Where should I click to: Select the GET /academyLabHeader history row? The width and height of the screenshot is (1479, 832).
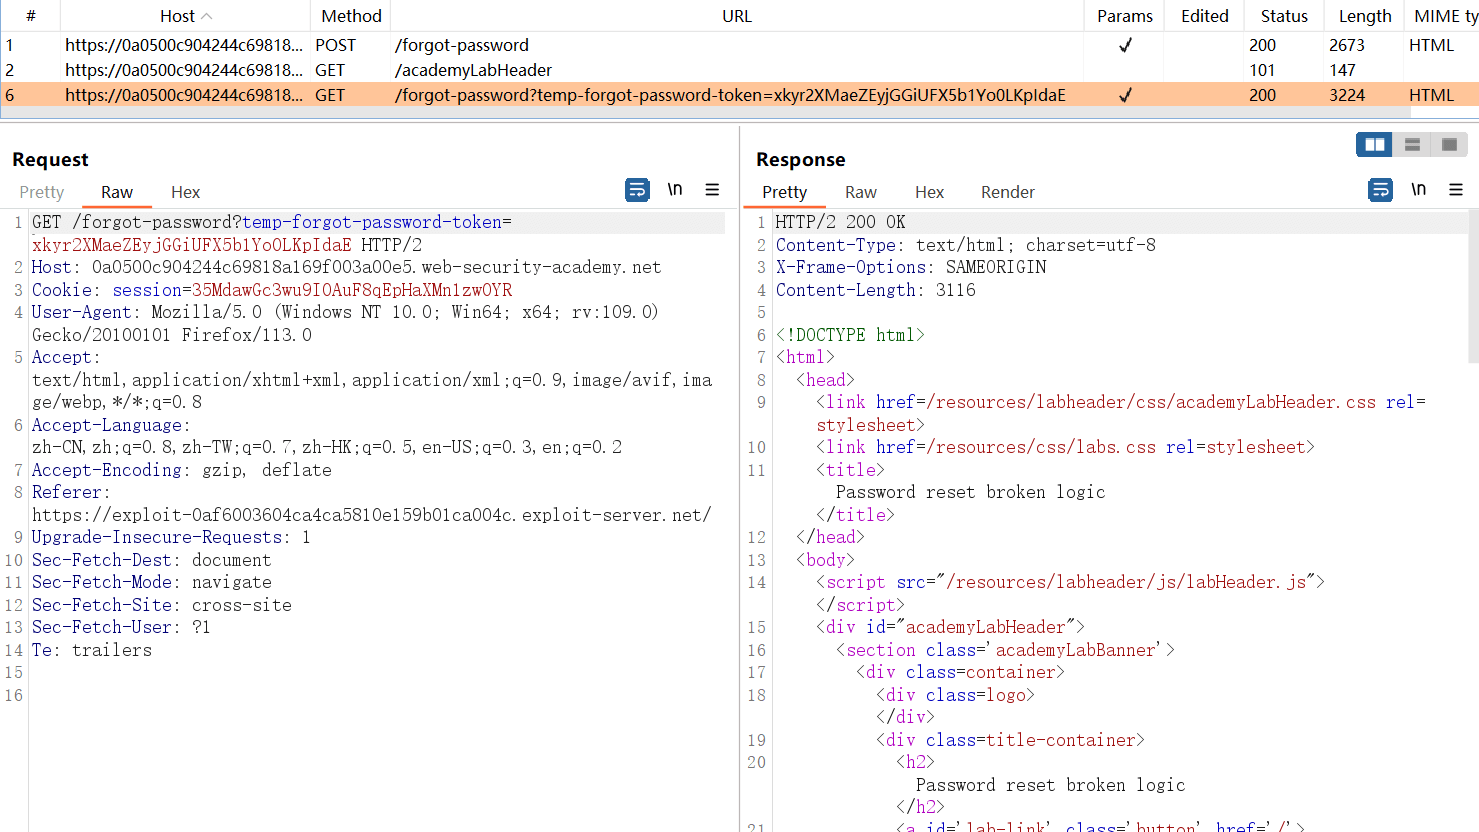point(473,70)
